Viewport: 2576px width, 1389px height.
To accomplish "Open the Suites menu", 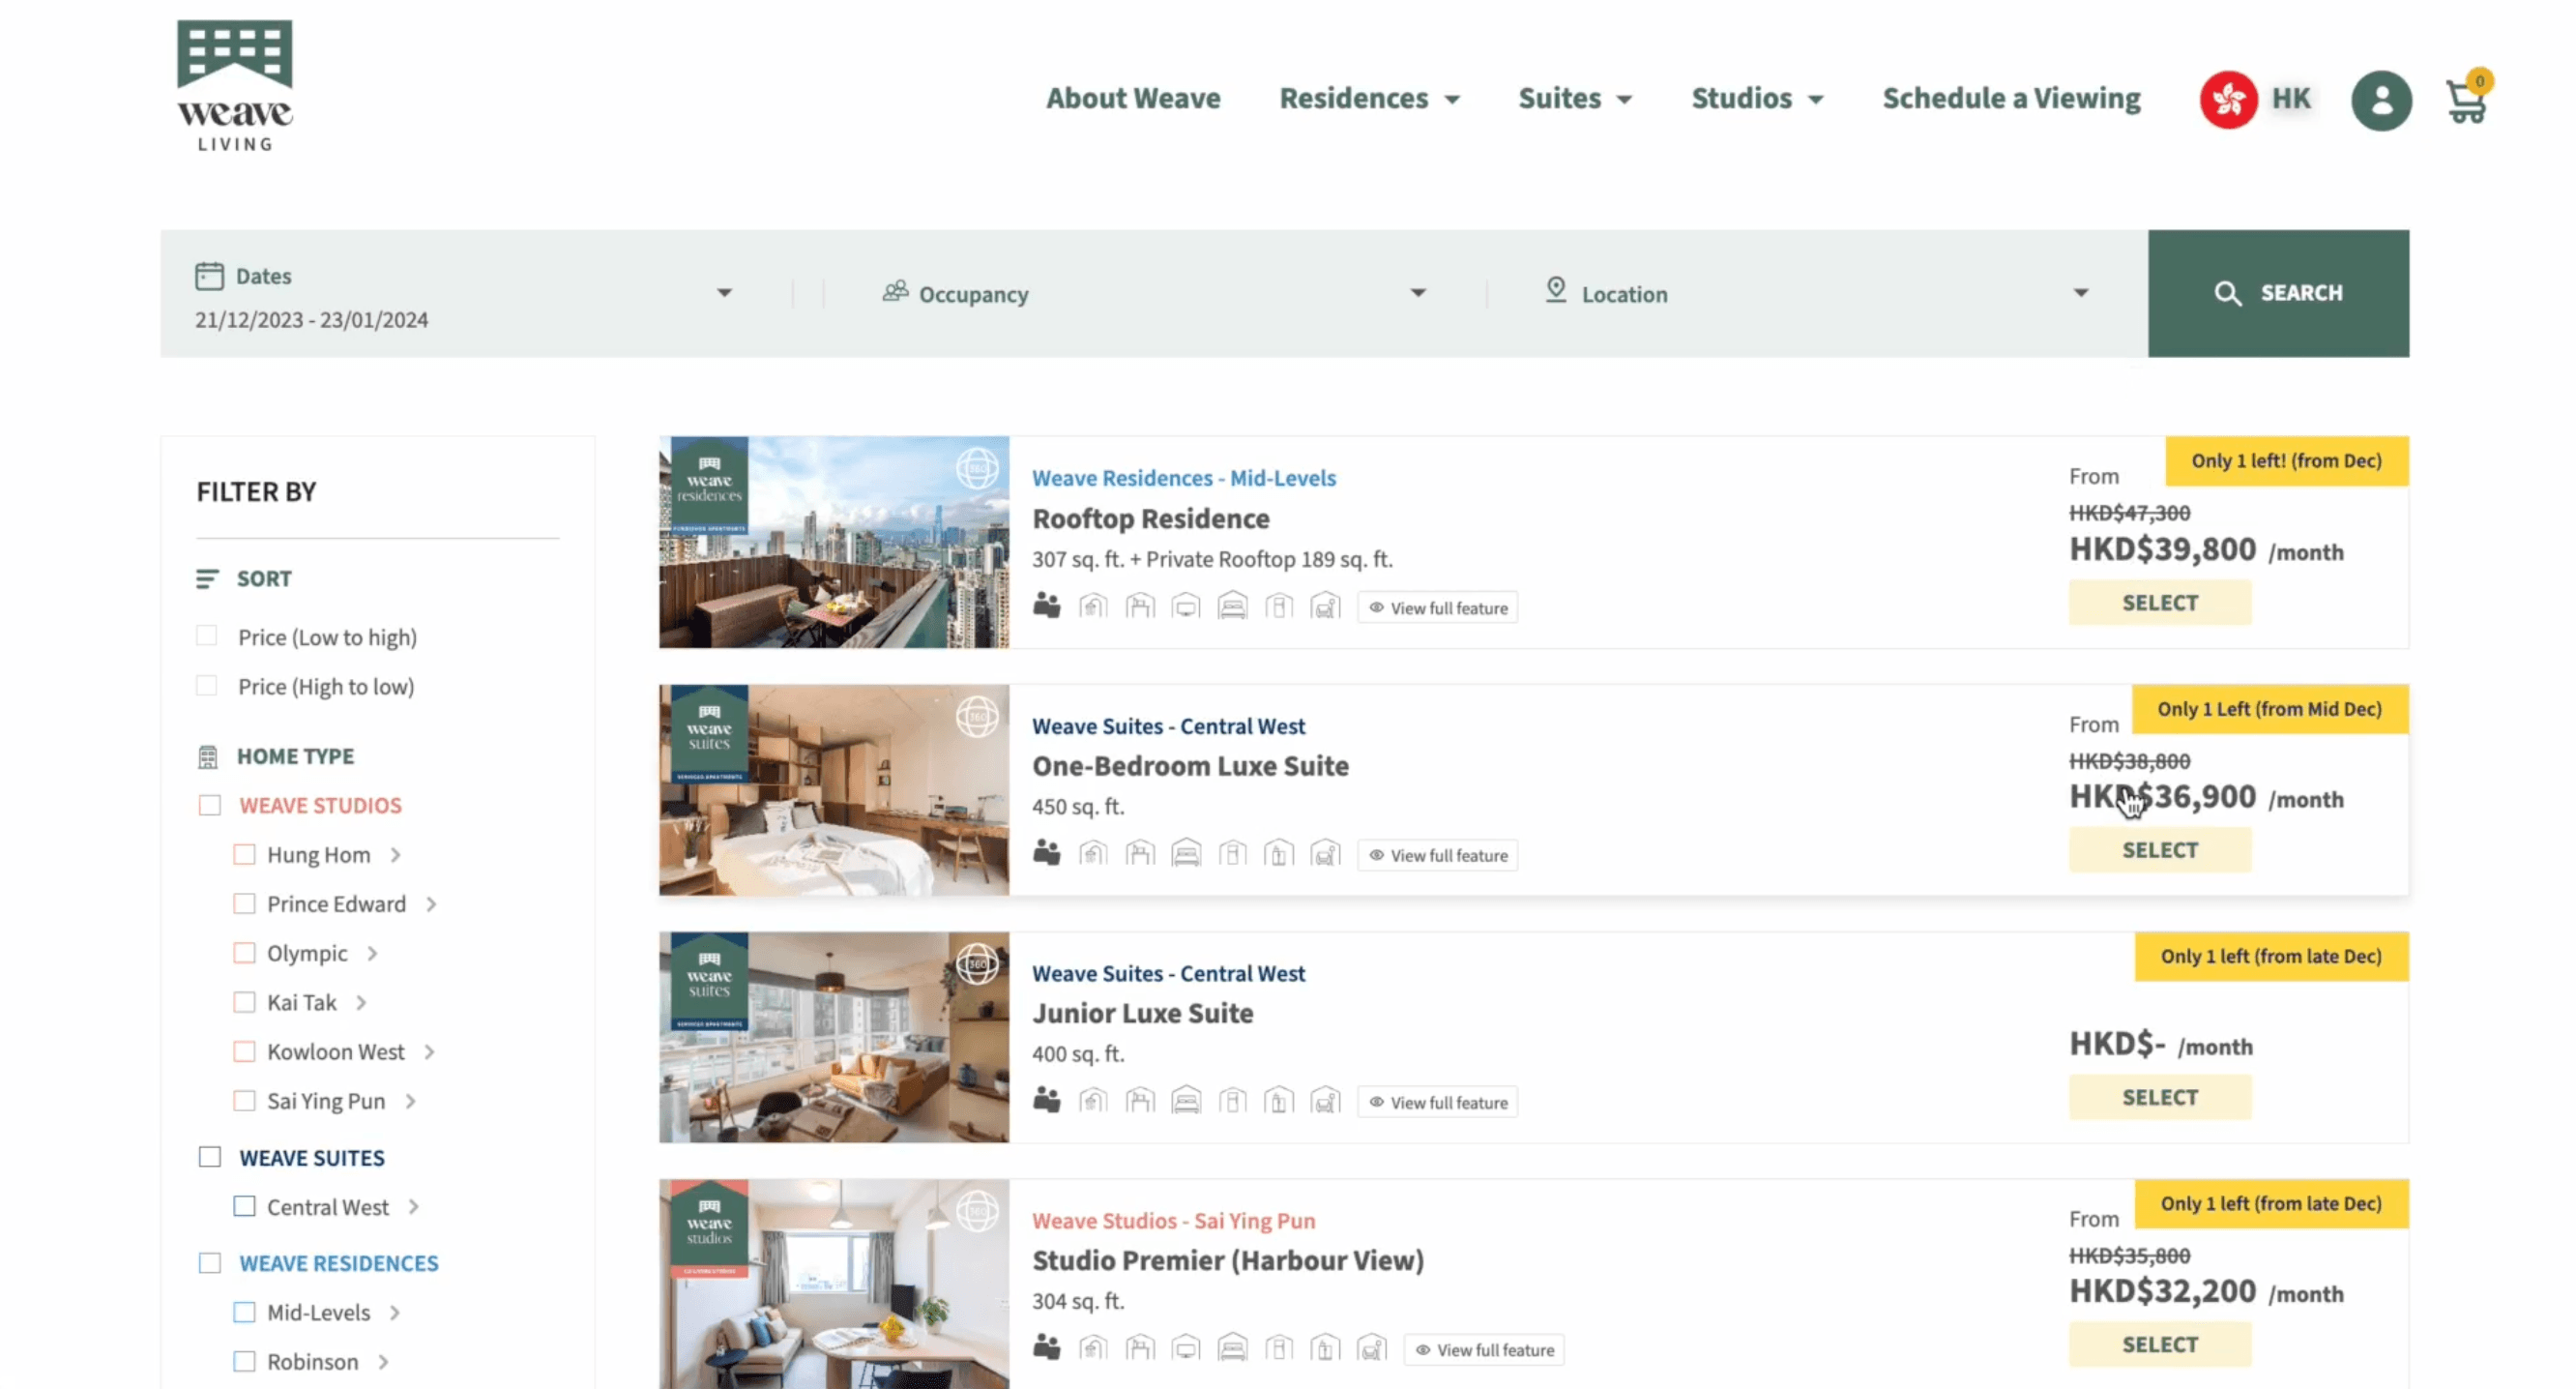I will click(1575, 98).
